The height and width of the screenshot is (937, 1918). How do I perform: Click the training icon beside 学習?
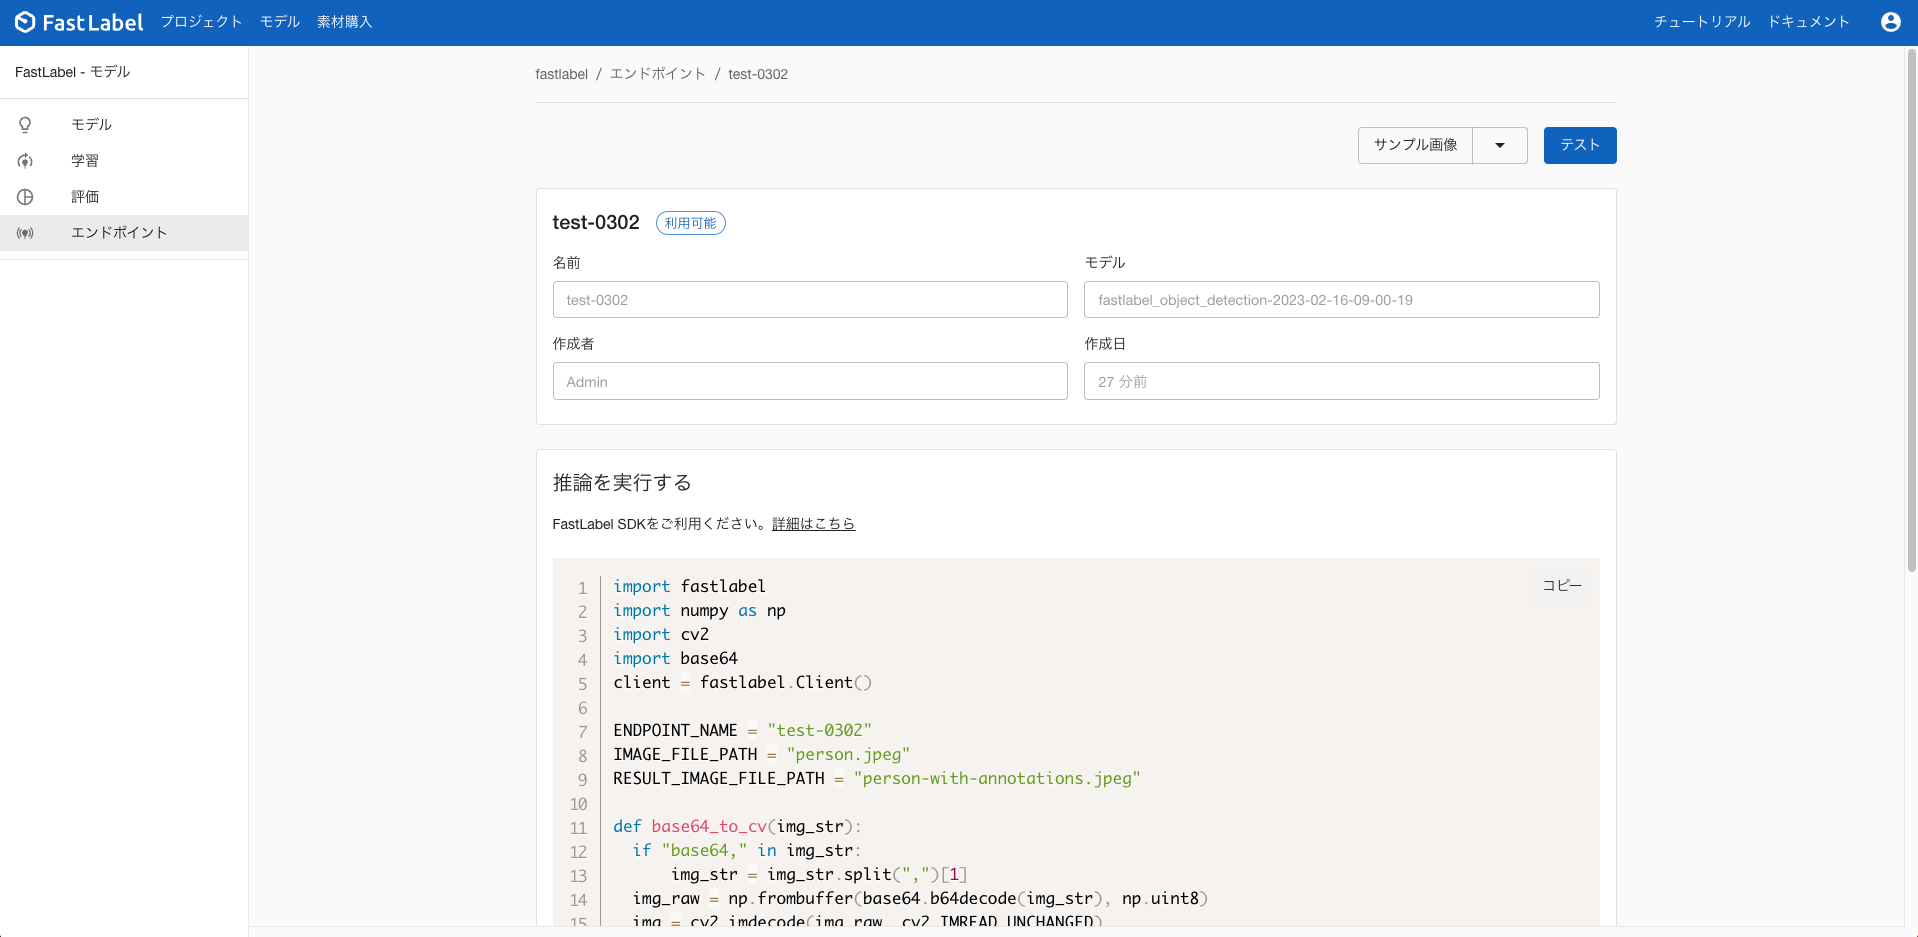pos(25,161)
